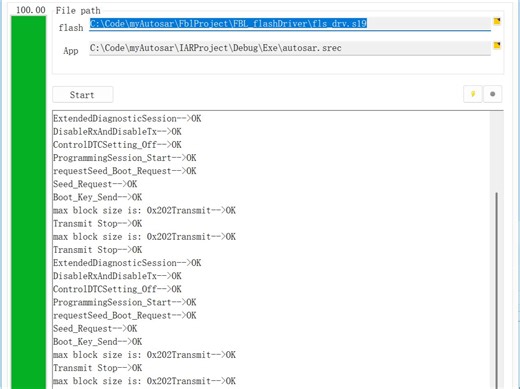Select the second ProgrammingSession_Start-->OK log line
Viewport: 520px width, 389px height.
(x=125, y=302)
